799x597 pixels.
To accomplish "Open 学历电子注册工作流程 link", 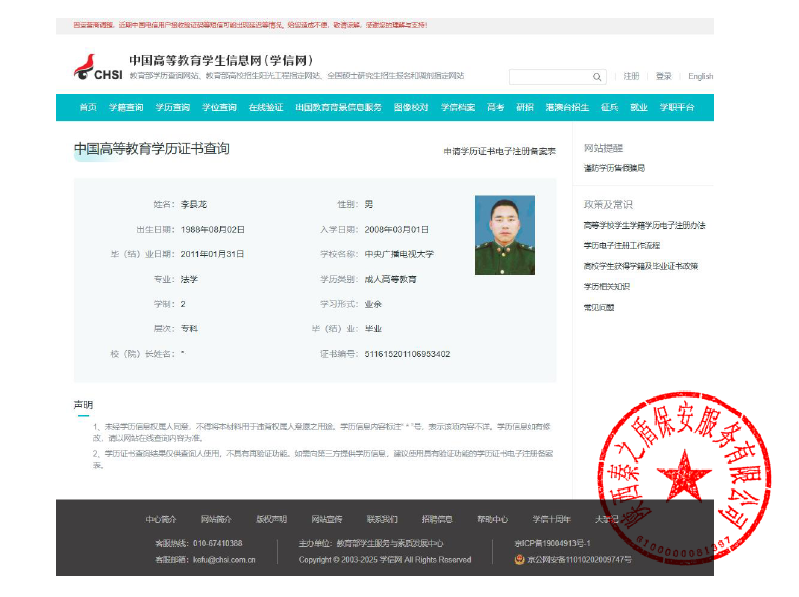I will point(622,245).
